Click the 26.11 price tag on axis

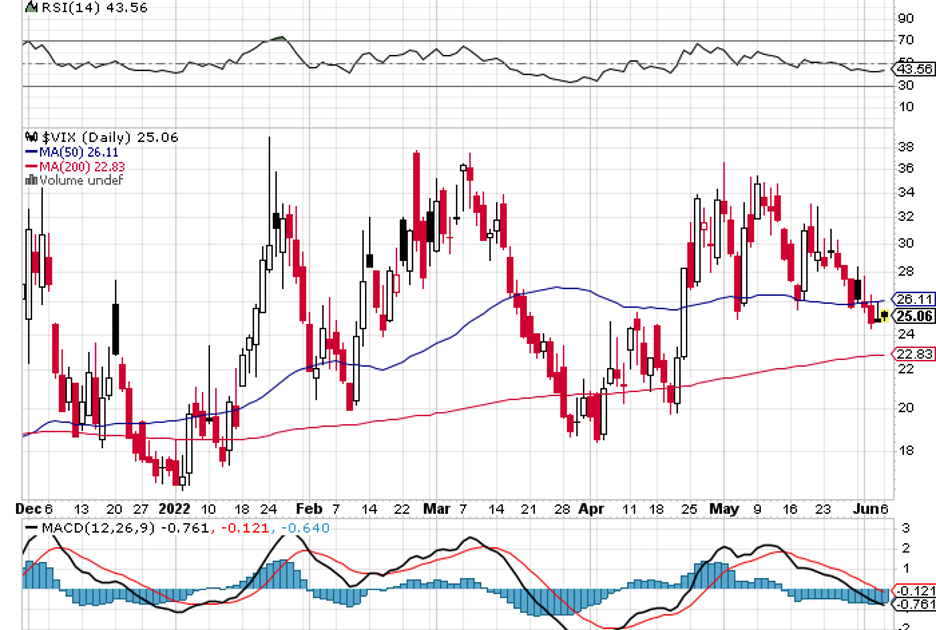pos(915,299)
